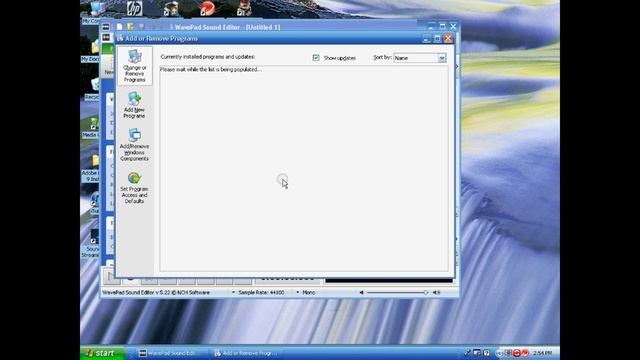
Task: Click 'Currently installed programs and updates' label
Action: [207, 57]
